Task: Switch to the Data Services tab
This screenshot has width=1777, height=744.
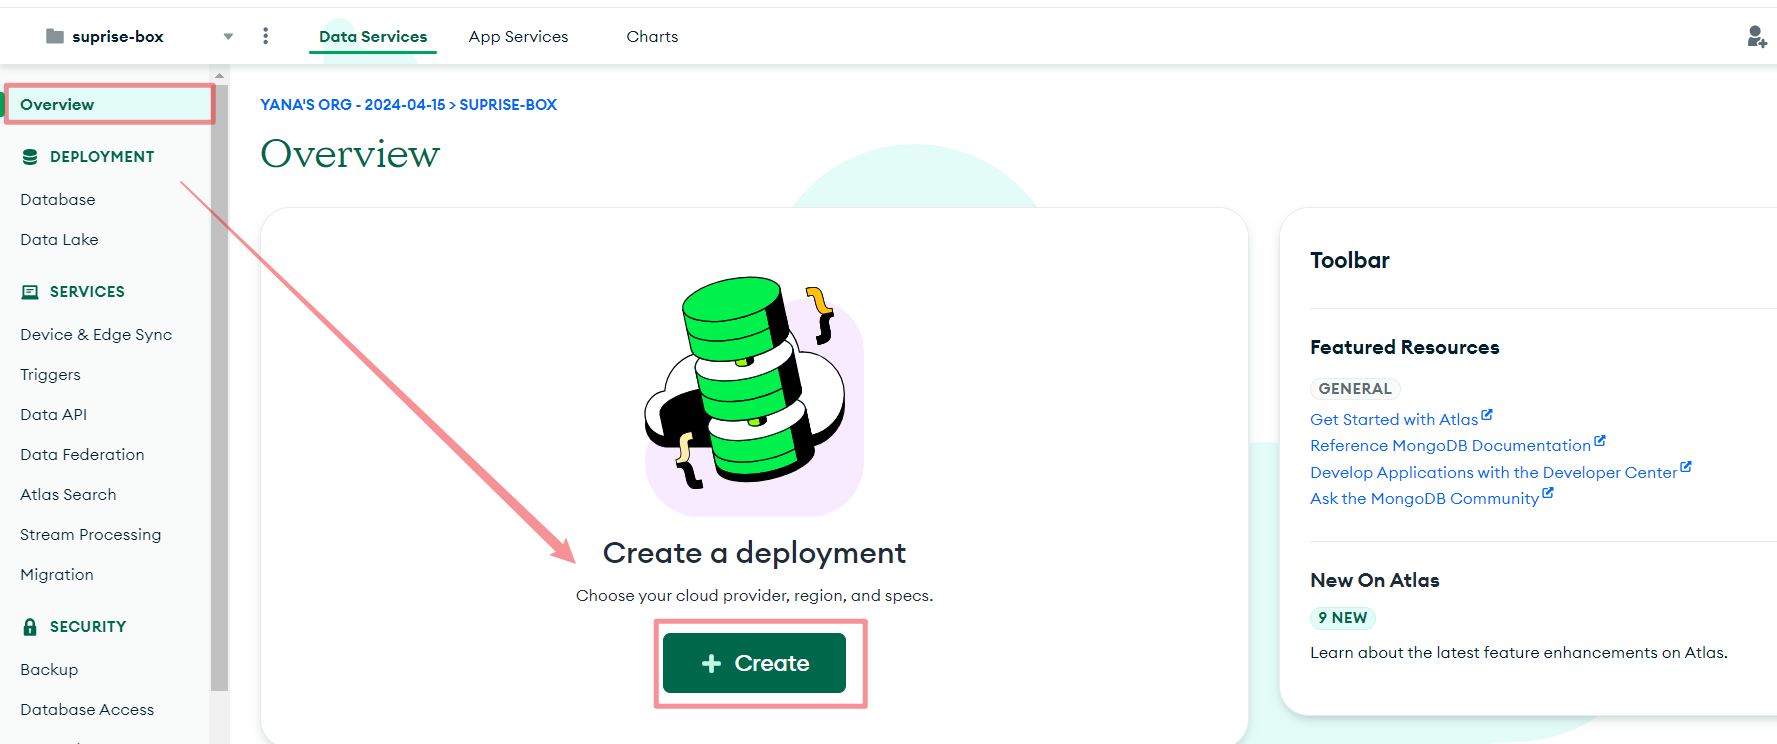Action: coord(373,37)
